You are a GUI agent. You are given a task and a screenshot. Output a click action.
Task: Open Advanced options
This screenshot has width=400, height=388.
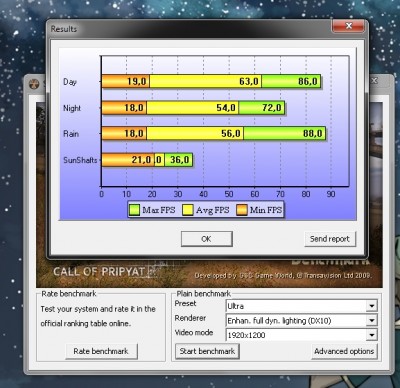pos(344,351)
